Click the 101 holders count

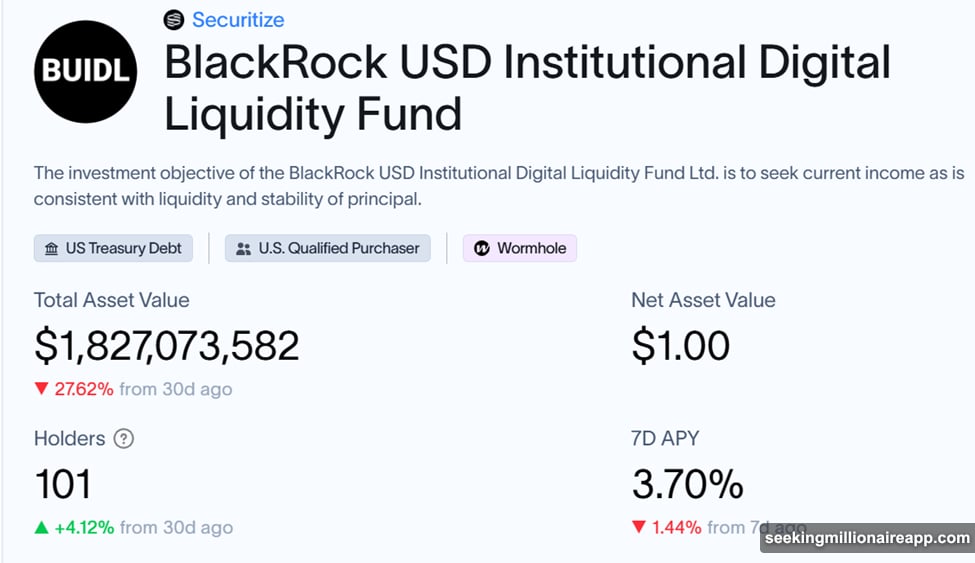click(x=62, y=485)
